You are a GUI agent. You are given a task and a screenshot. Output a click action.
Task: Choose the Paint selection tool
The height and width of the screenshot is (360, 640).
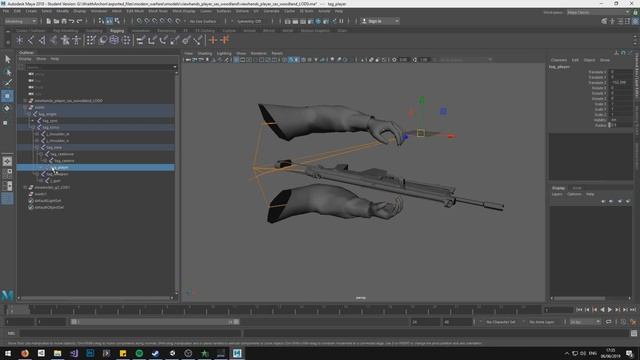[x=7, y=83]
